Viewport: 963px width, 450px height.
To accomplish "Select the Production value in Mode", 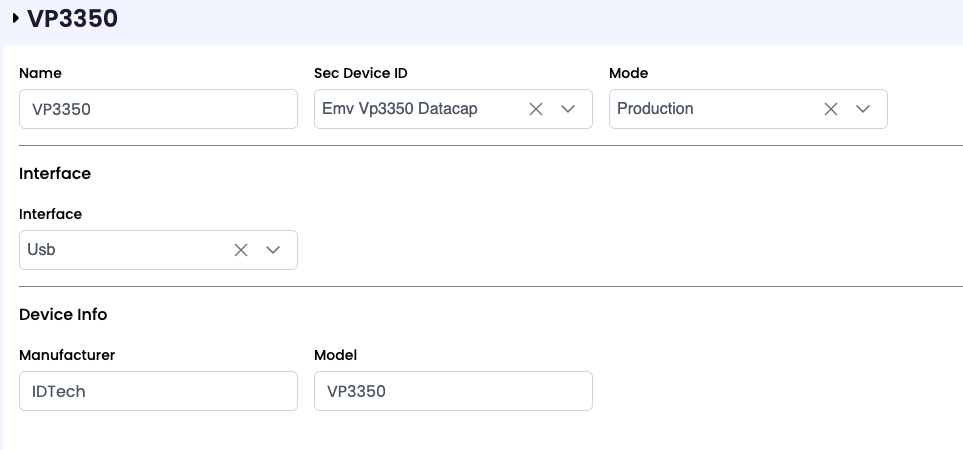I will click(x=655, y=109).
